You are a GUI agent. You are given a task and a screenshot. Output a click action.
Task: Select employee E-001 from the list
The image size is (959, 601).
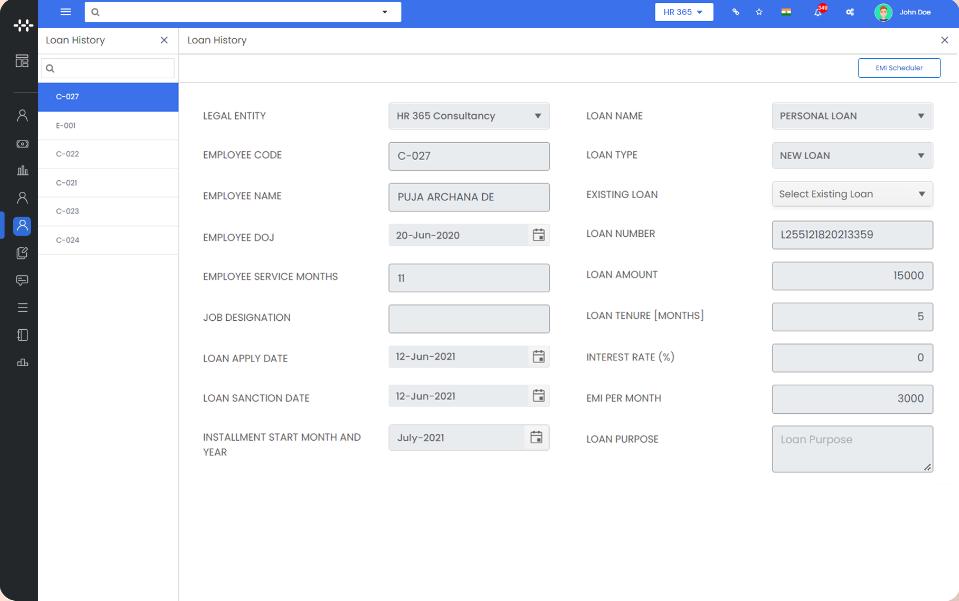pyautogui.click(x=66, y=126)
